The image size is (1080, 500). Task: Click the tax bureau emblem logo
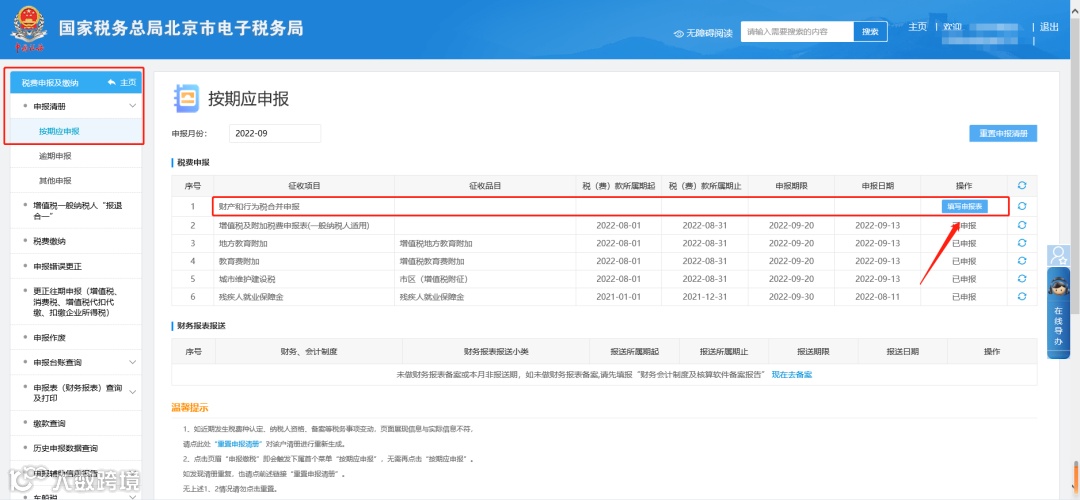click(27, 28)
